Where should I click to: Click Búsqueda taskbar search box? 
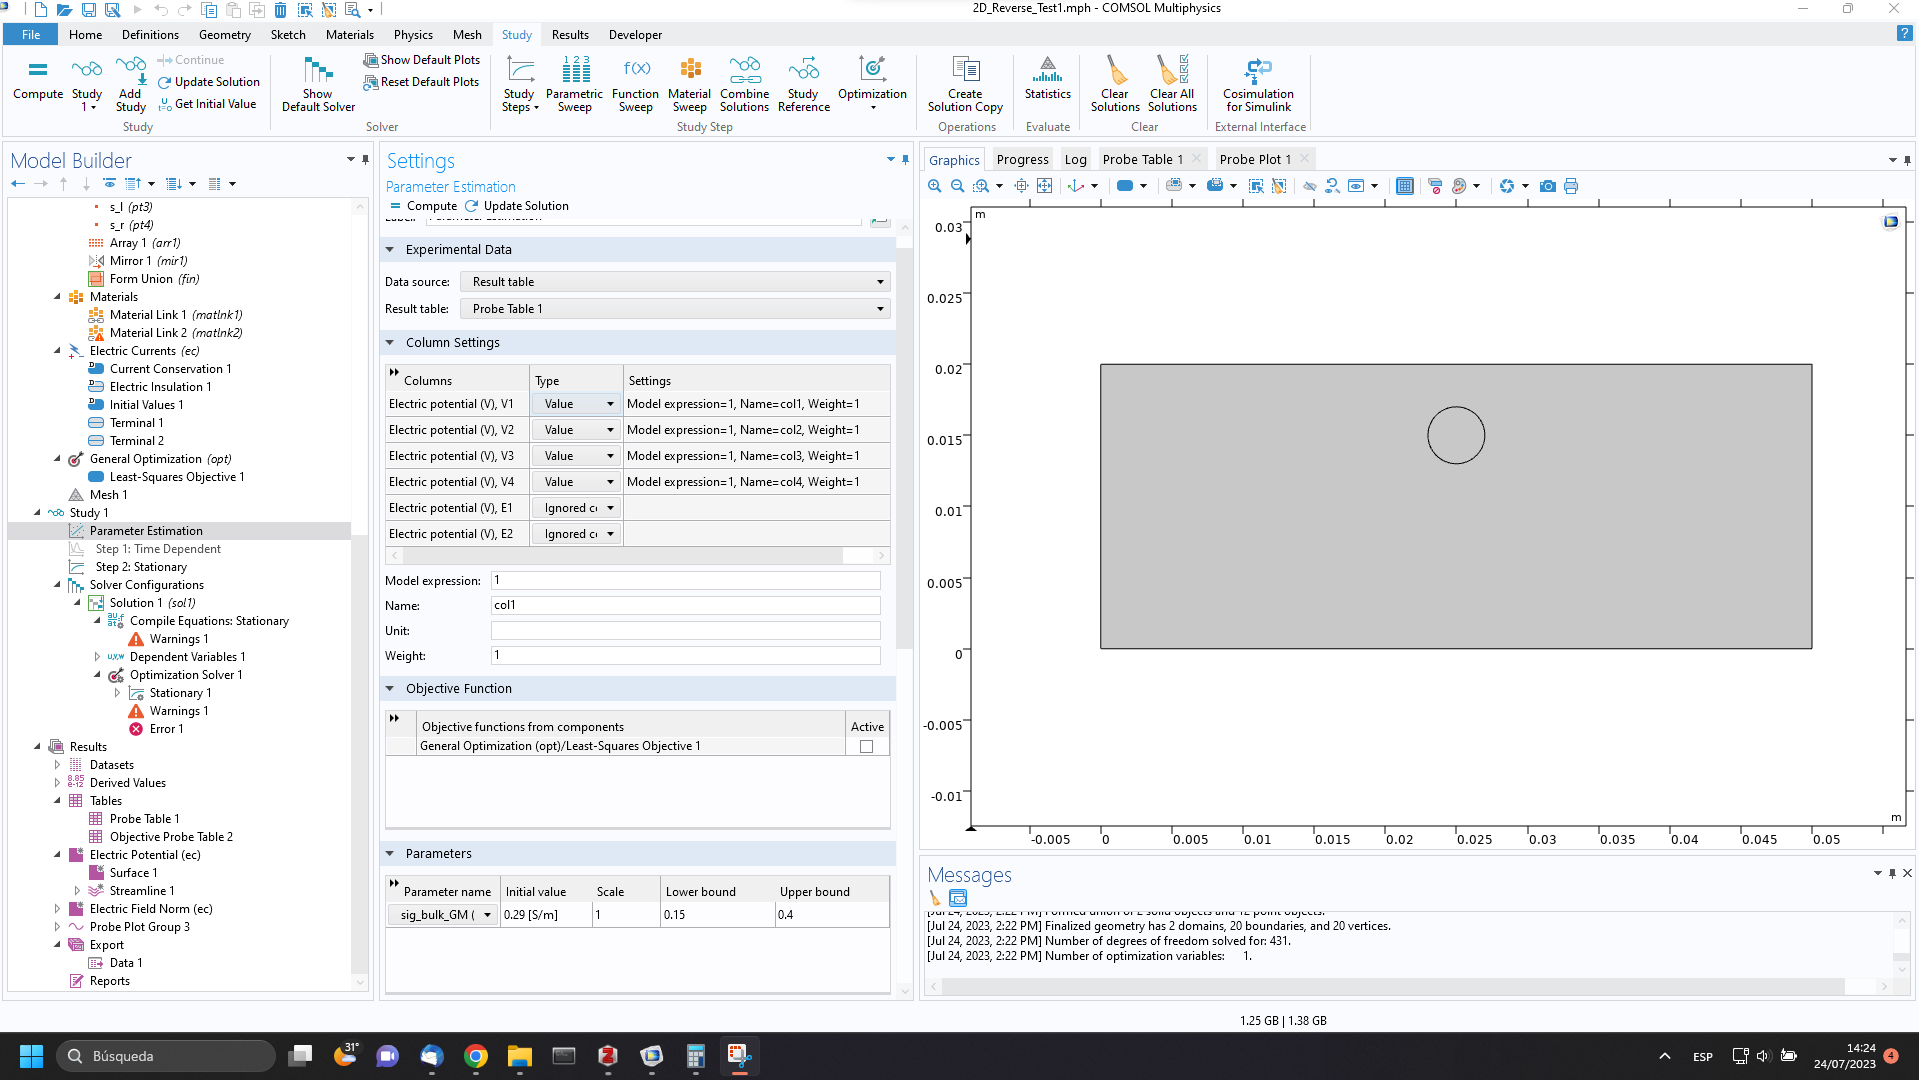[x=166, y=1056]
